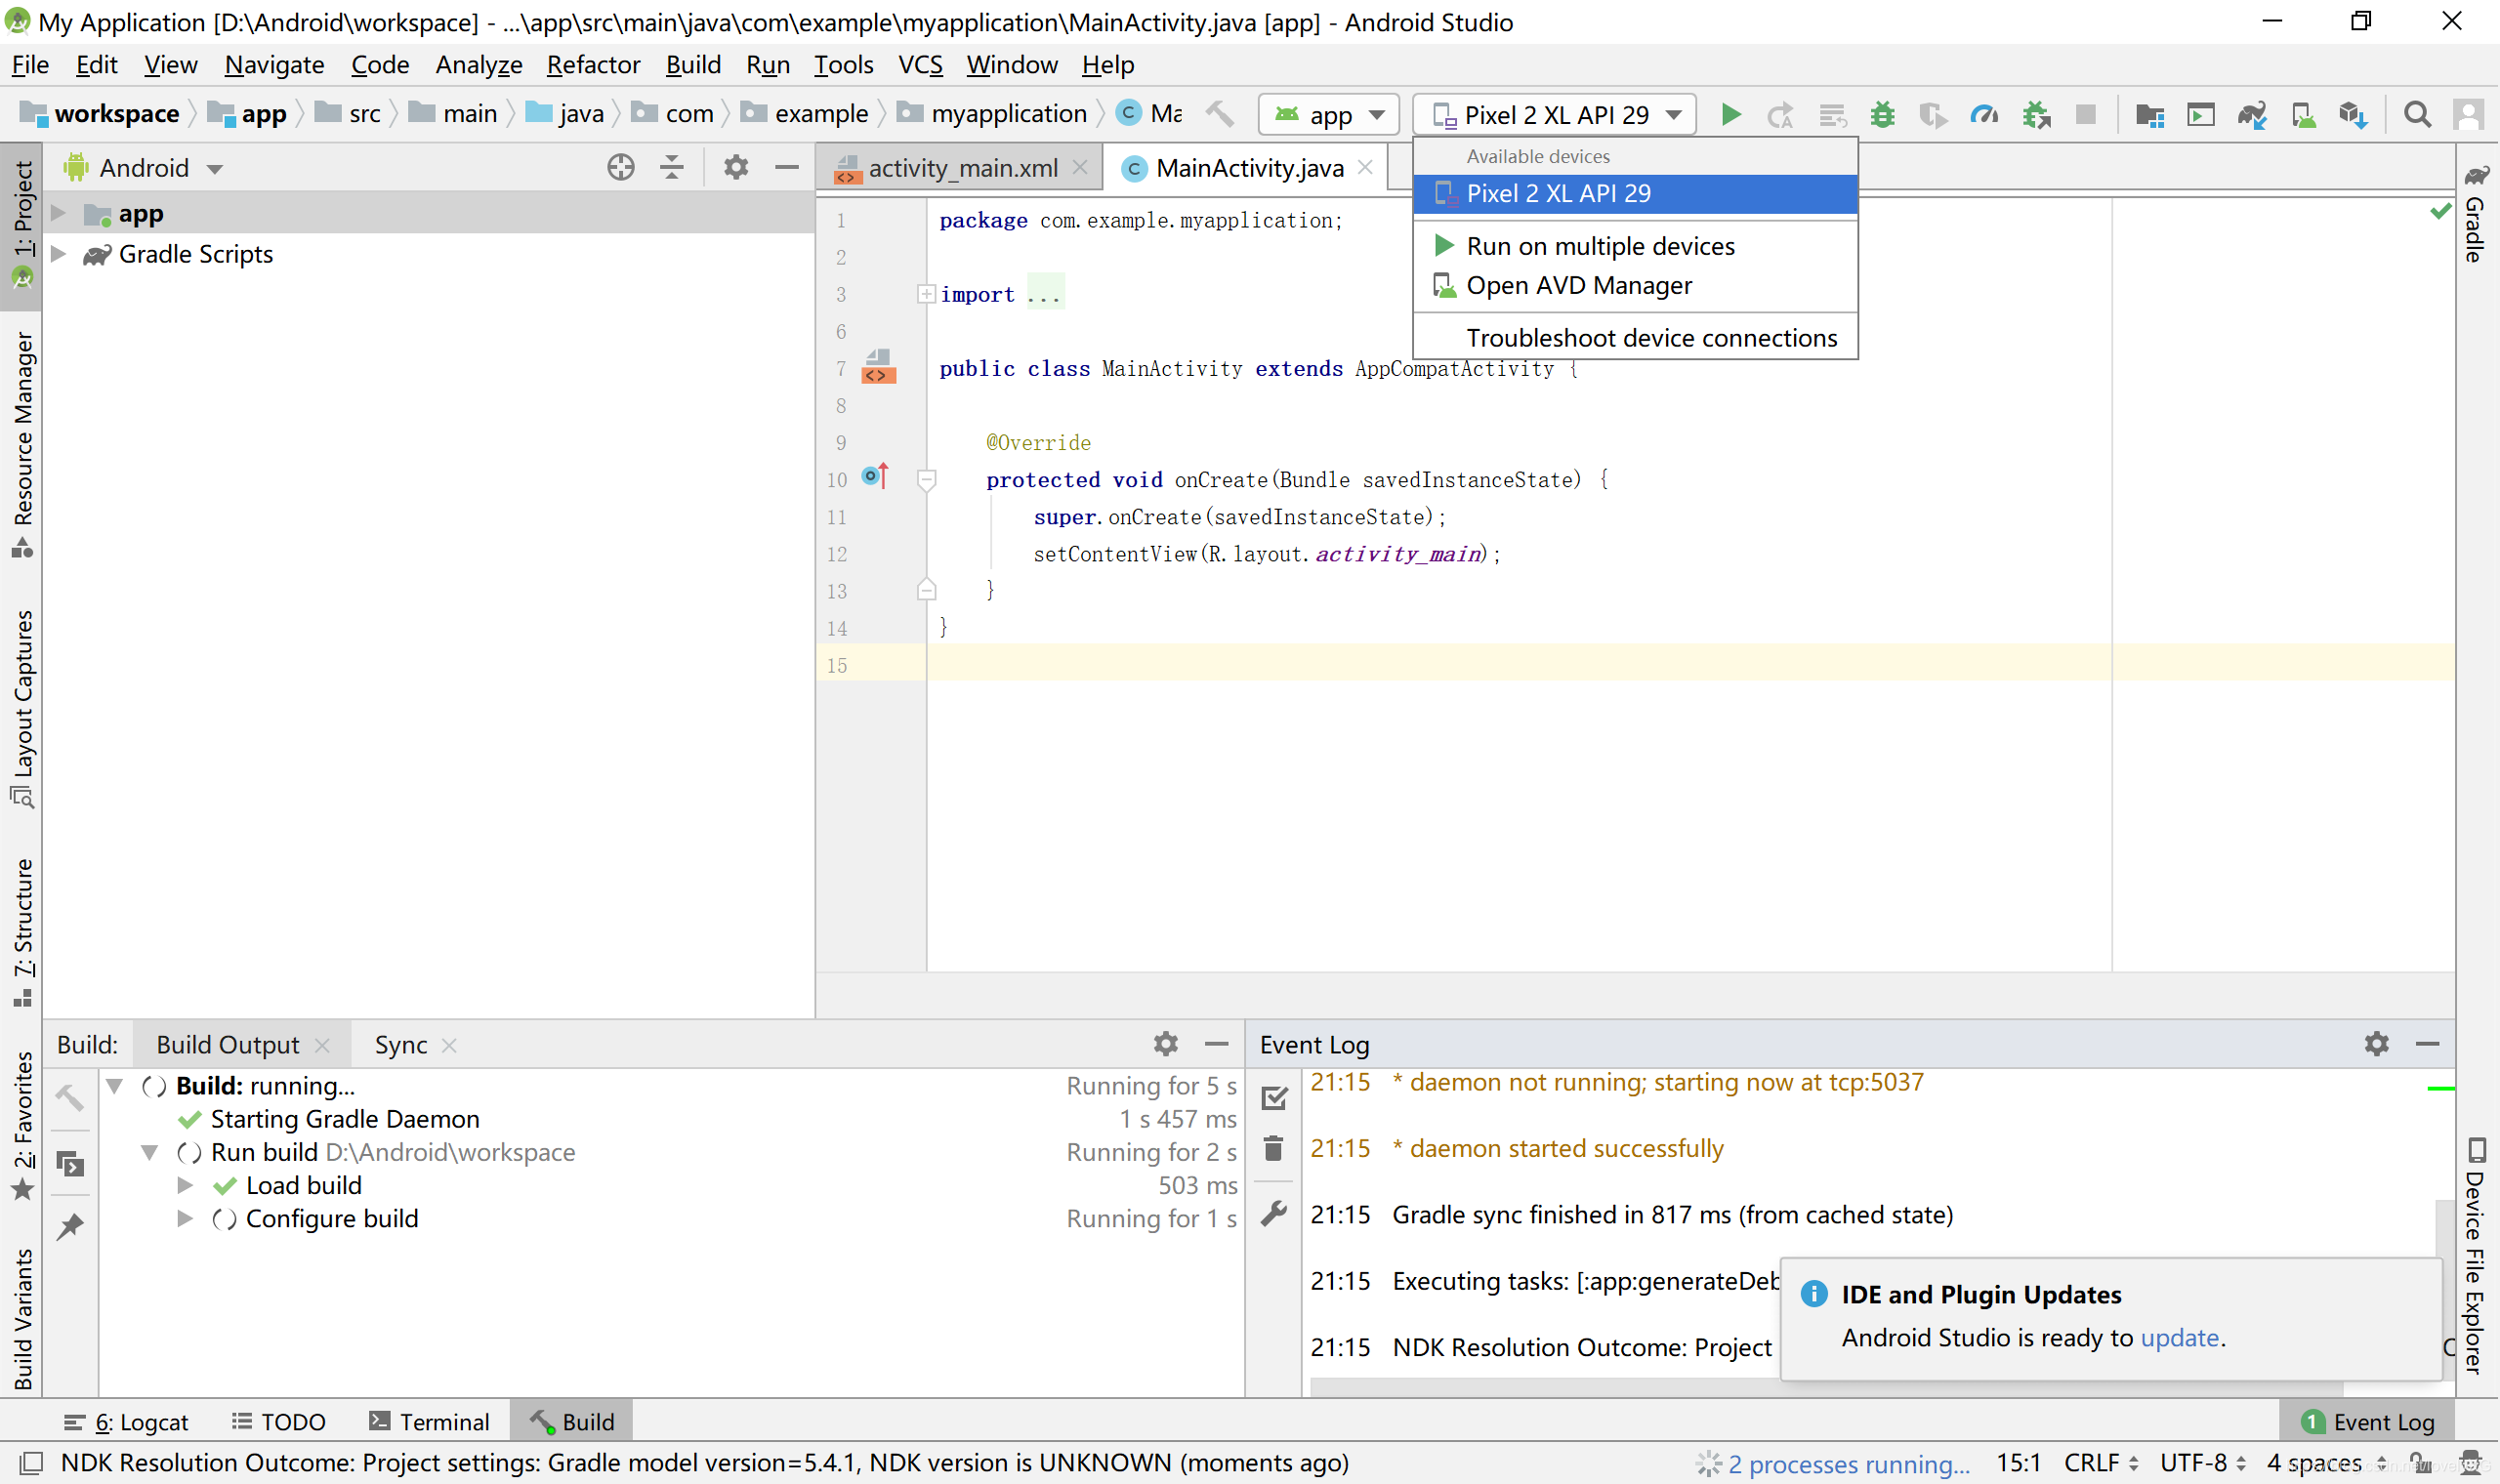Screen dimensions: 2500x1484
Task: Click the related XML file gutter icon
Action: pos(878,367)
